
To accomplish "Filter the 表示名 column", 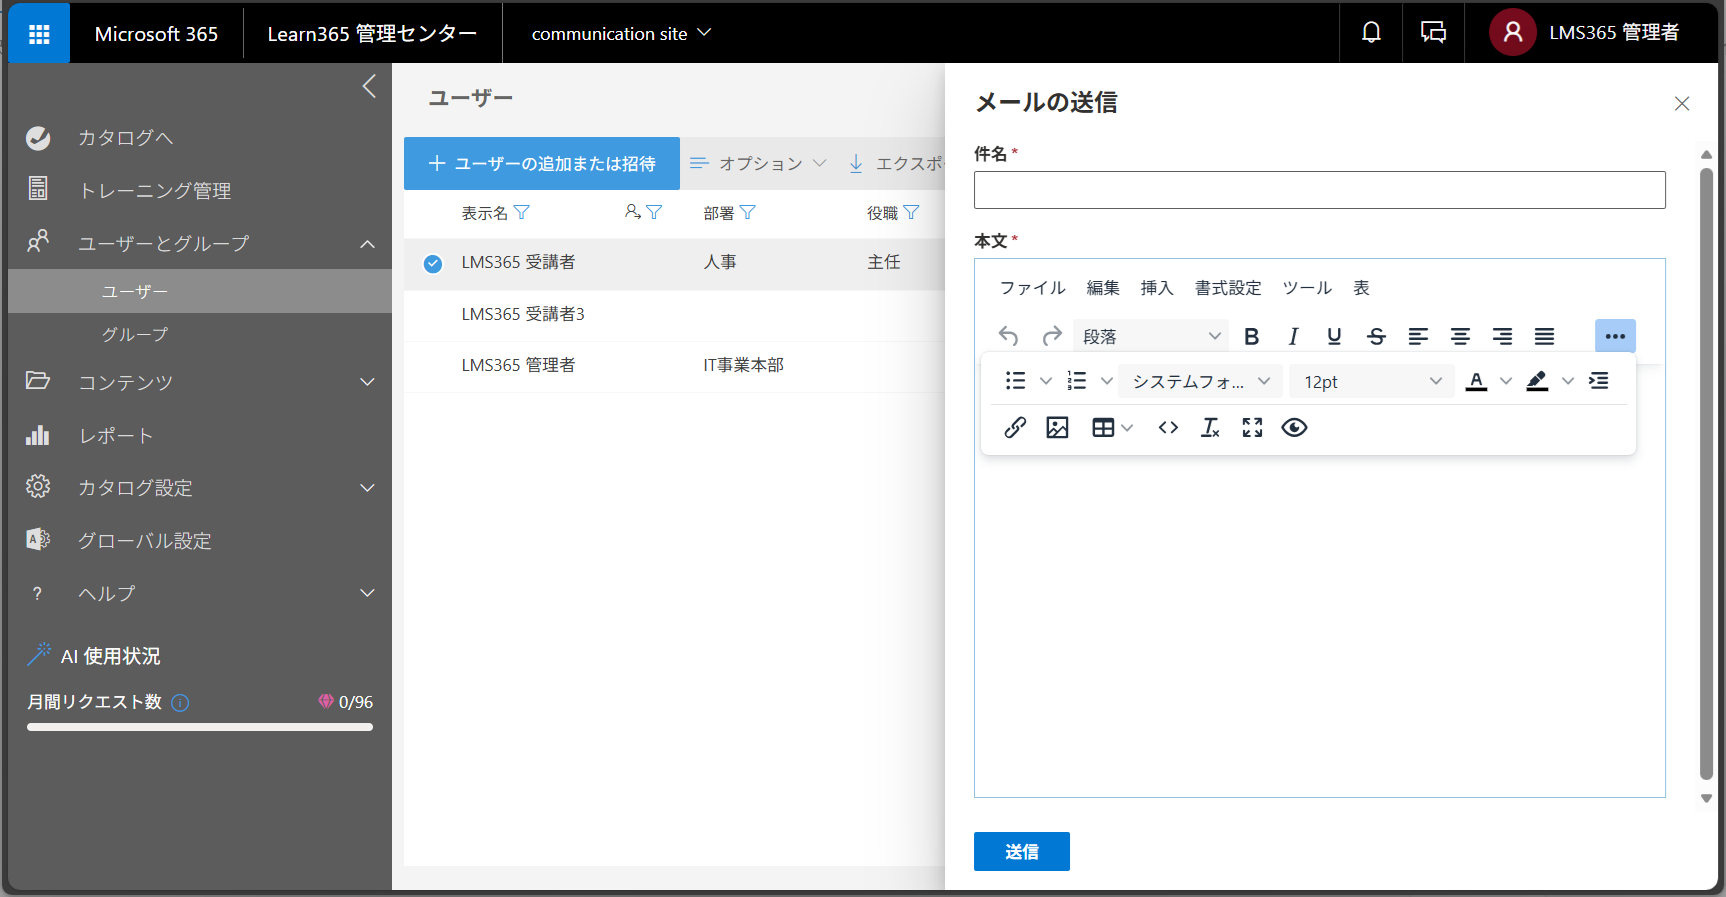I will click(x=522, y=212).
